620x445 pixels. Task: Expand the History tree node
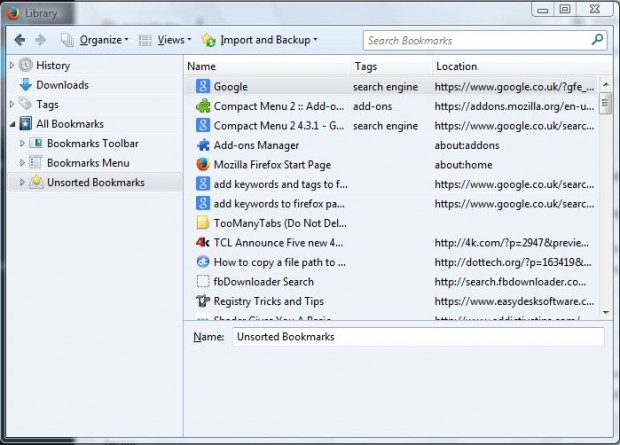(x=12, y=65)
